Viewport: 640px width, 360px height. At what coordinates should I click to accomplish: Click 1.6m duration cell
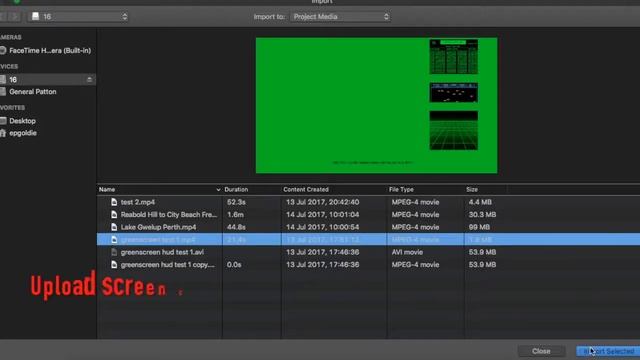point(236,215)
